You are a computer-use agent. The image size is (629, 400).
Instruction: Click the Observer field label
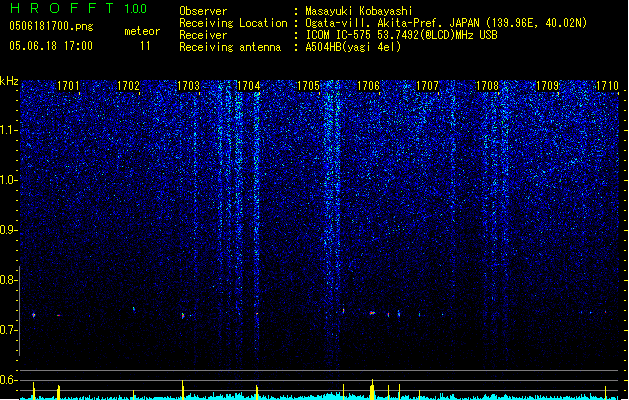pos(203,11)
